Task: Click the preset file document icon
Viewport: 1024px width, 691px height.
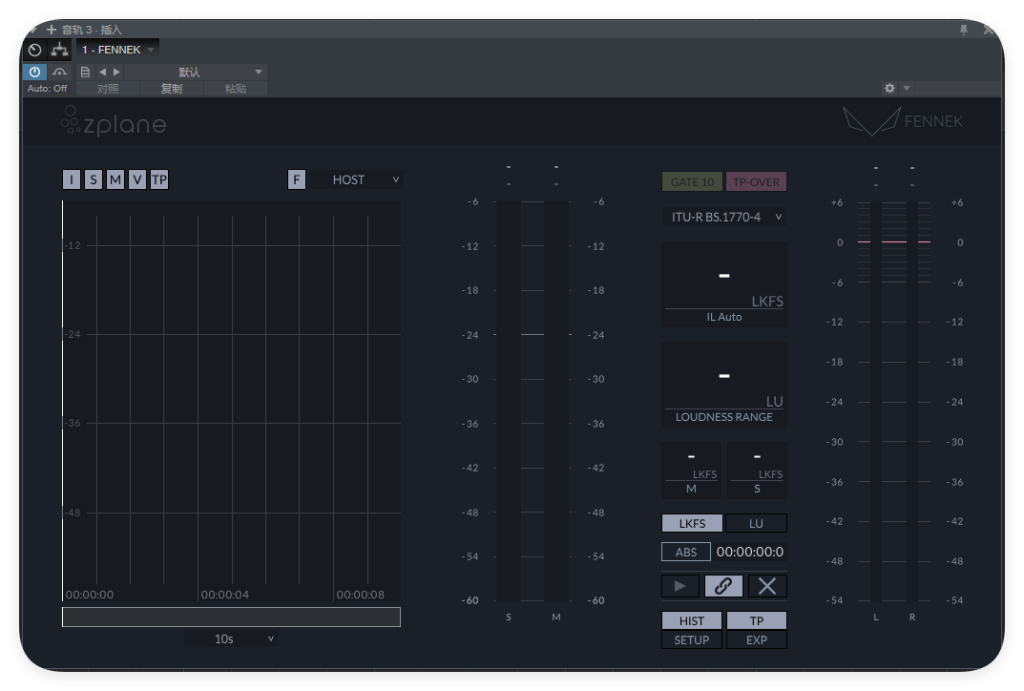Action: click(85, 72)
